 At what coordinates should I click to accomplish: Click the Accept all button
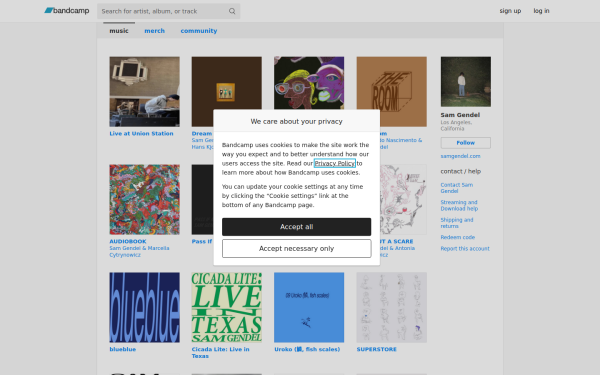click(297, 227)
